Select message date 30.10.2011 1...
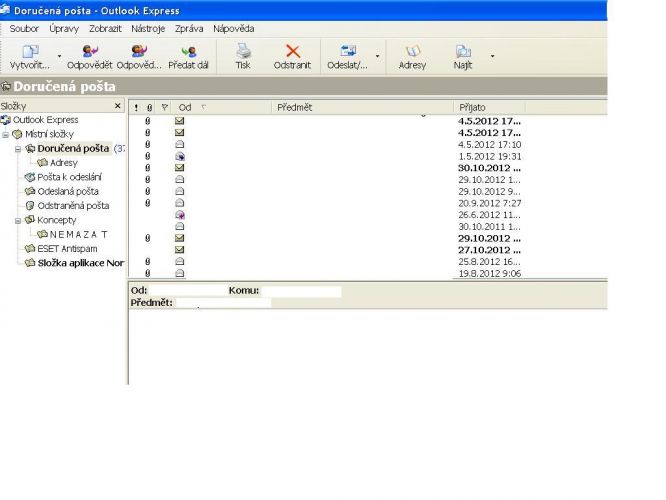The height and width of the screenshot is (500, 666). (x=489, y=227)
